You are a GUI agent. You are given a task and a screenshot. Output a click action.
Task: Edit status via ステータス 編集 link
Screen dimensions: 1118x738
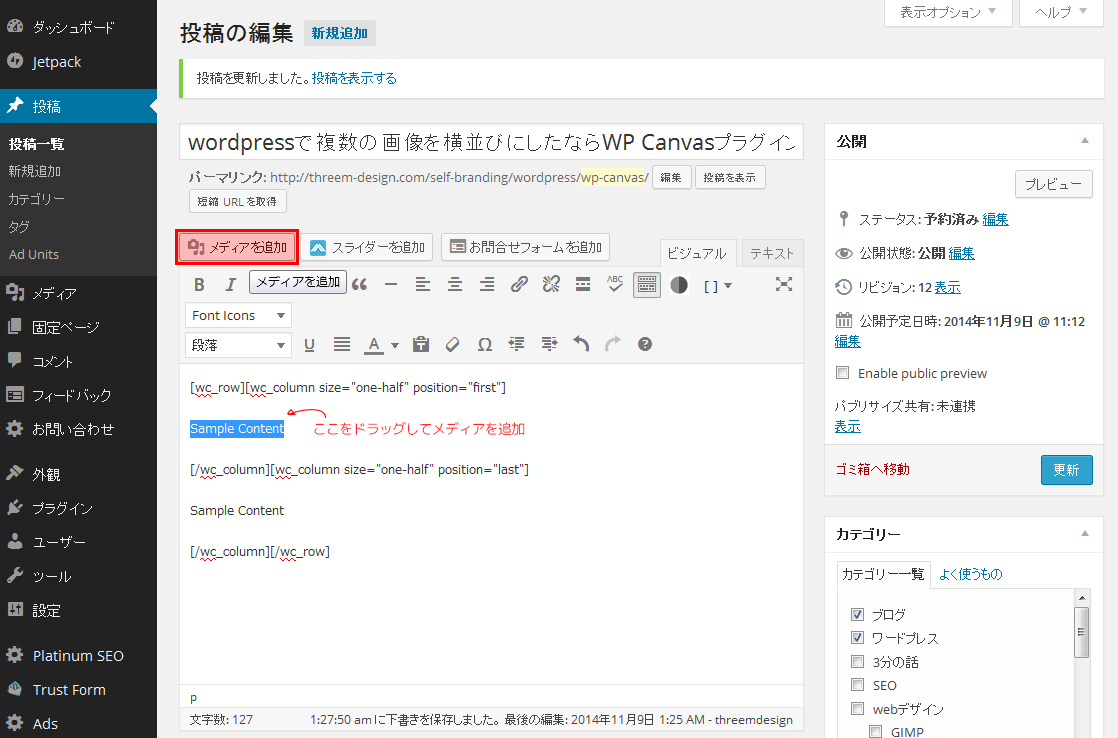pos(995,220)
